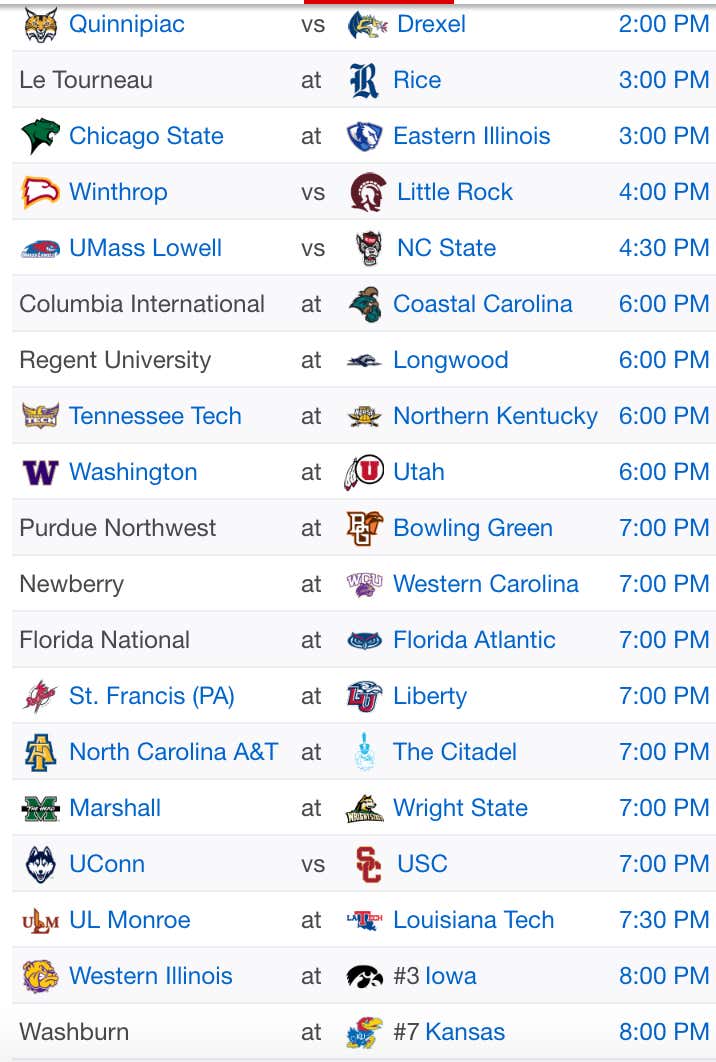Click the Iowa Hawkeyes tigerhawk logo
This screenshot has width=716, height=1062.
tap(364, 977)
